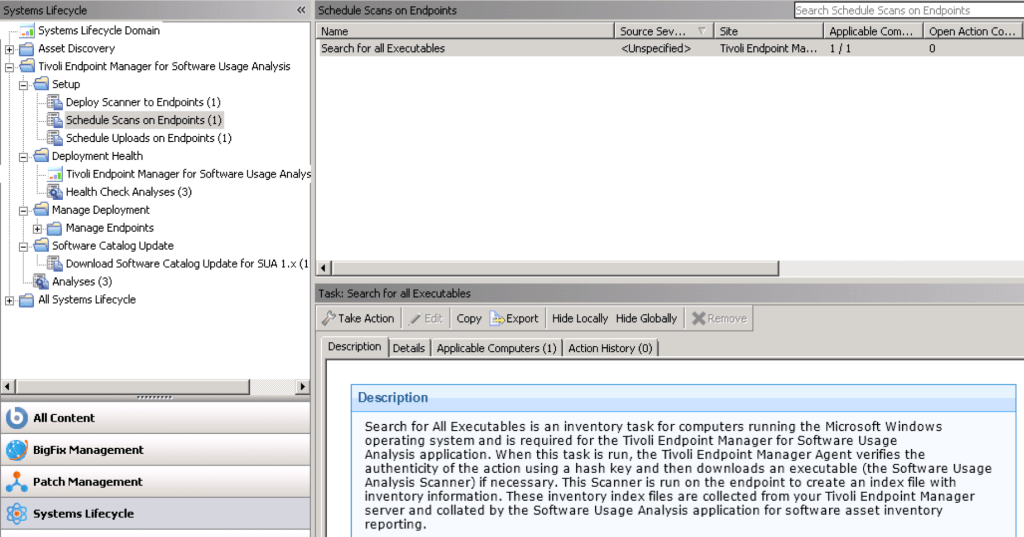Select Deploy Scanner to Endpoints (1) item
Viewport: 1024px width, 537px height.
[142, 103]
